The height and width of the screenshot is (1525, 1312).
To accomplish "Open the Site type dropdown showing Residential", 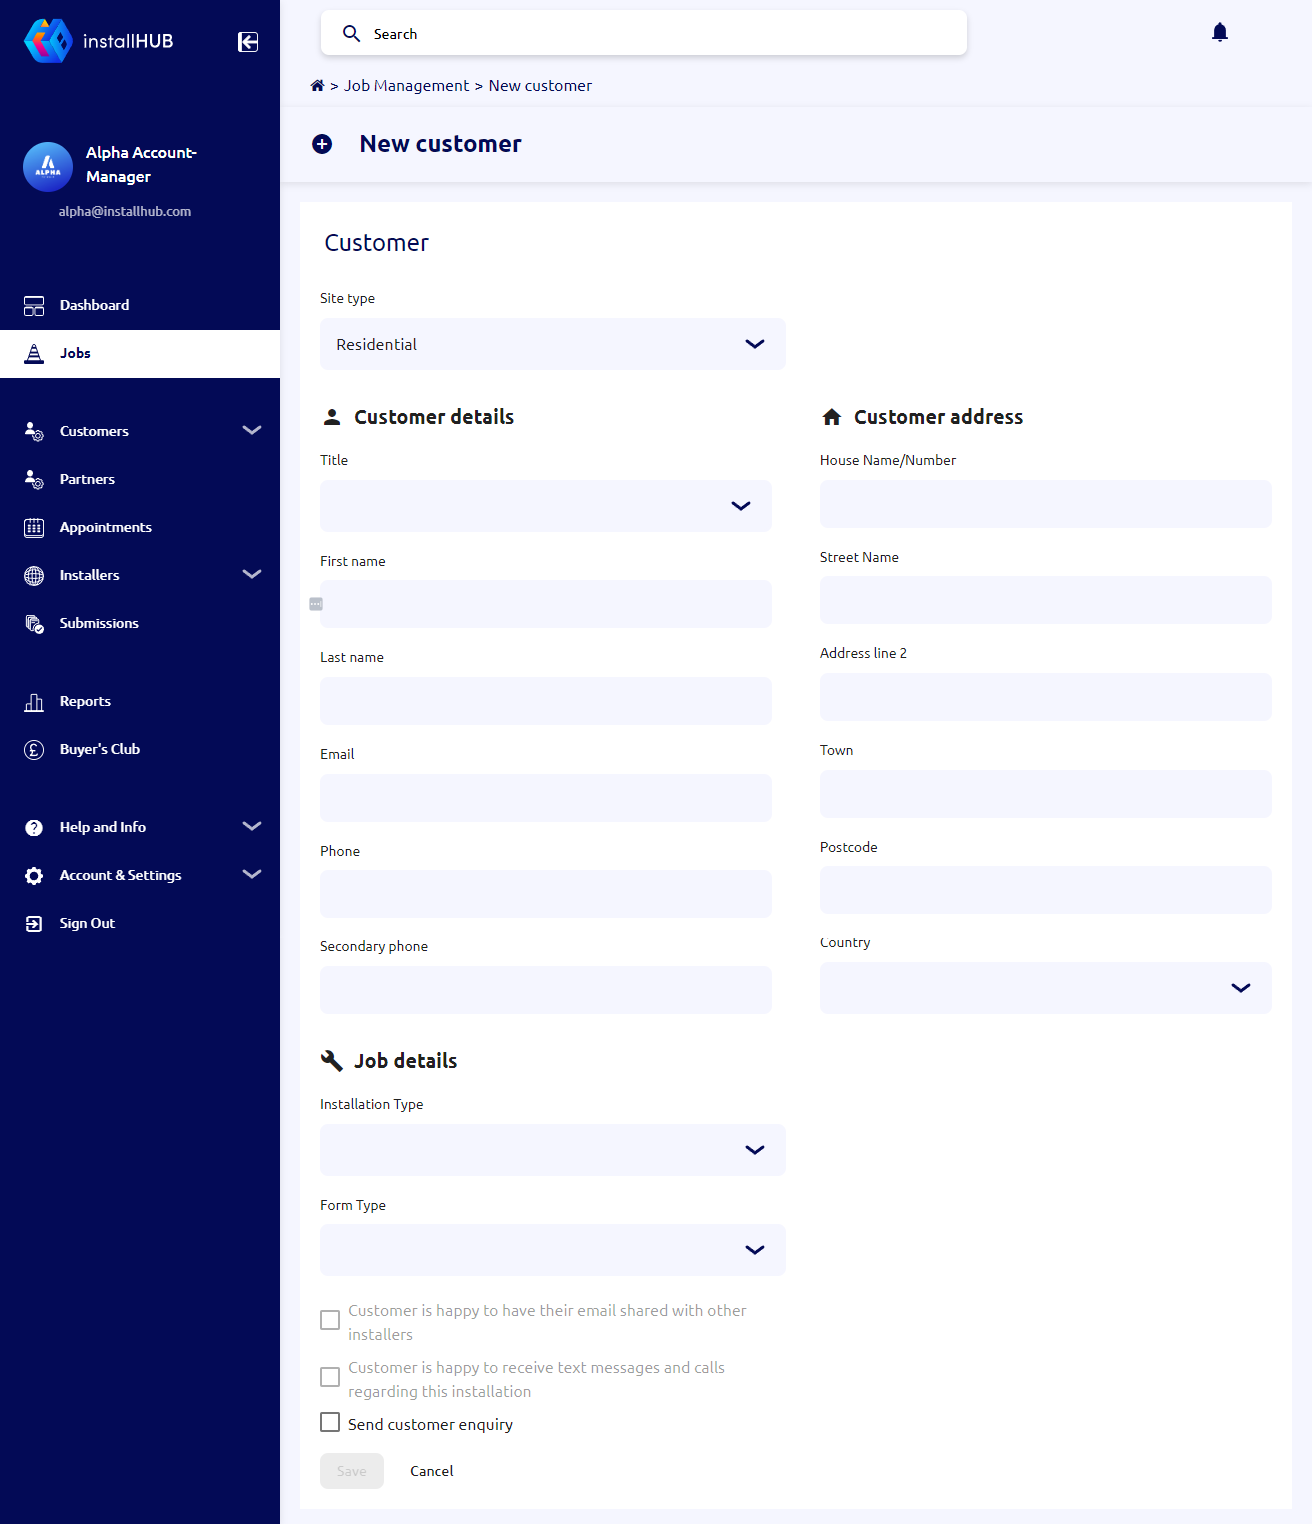I will [552, 344].
